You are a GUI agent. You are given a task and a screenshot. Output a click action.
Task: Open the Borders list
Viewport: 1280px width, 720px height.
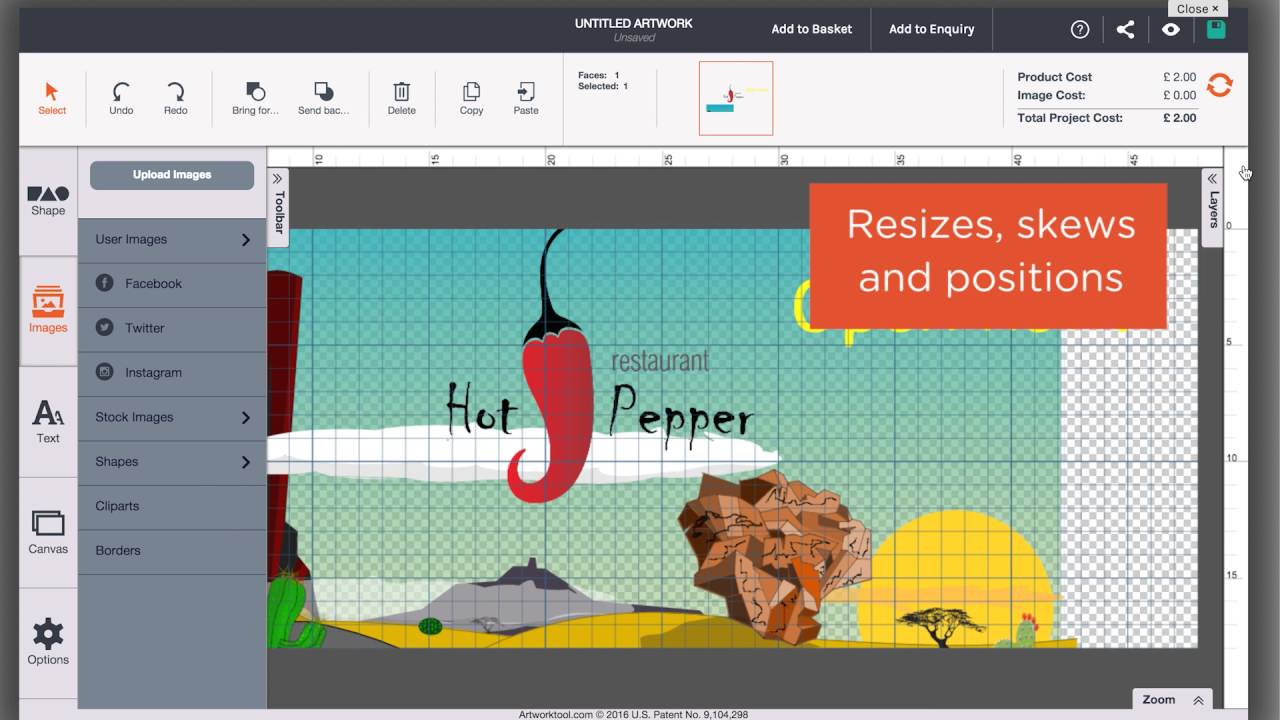coord(172,550)
